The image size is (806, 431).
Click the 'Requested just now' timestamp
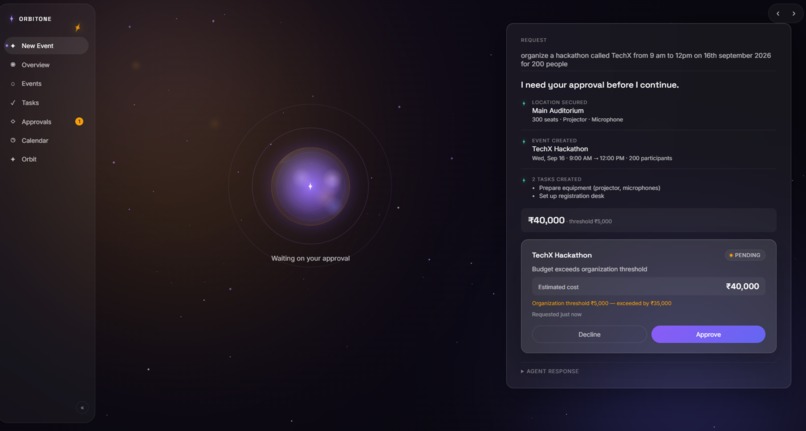click(x=557, y=314)
